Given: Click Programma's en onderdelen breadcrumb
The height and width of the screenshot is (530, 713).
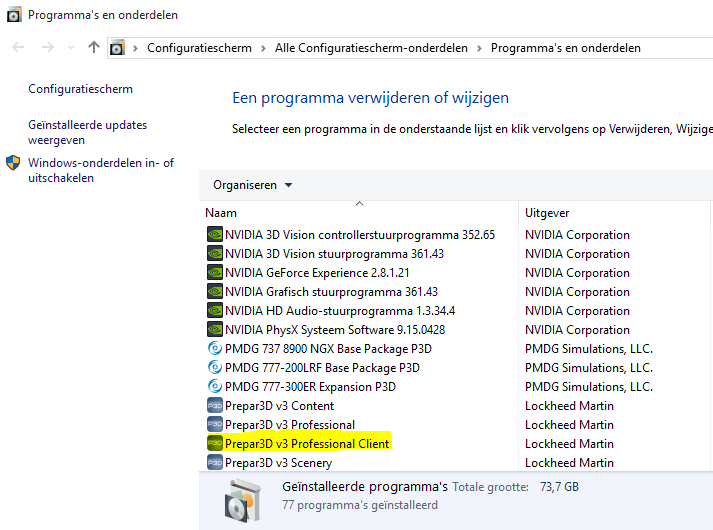Looking at the screenshot, I should [x=566, y=48].
